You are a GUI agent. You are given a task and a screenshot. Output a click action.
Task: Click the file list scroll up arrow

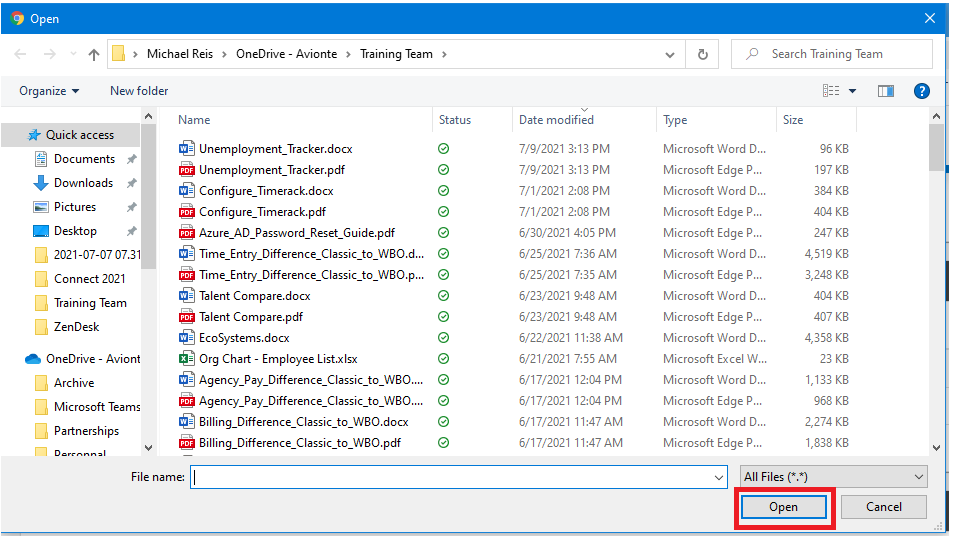click(x=936, y=116)
